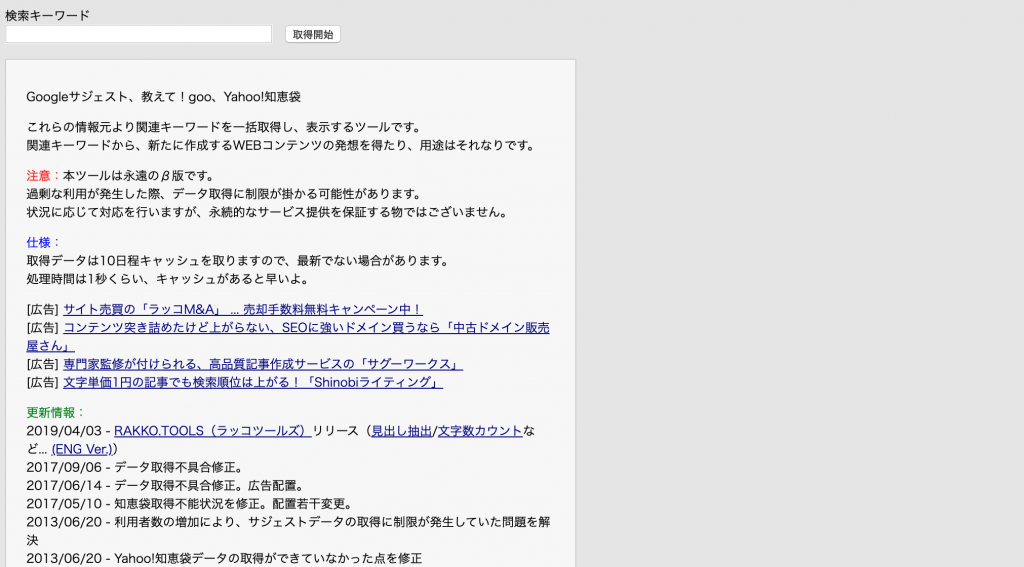Click the 検索キーワード search input field
The width and height of the screenshot is (1024, 567).
click(138, 34)
